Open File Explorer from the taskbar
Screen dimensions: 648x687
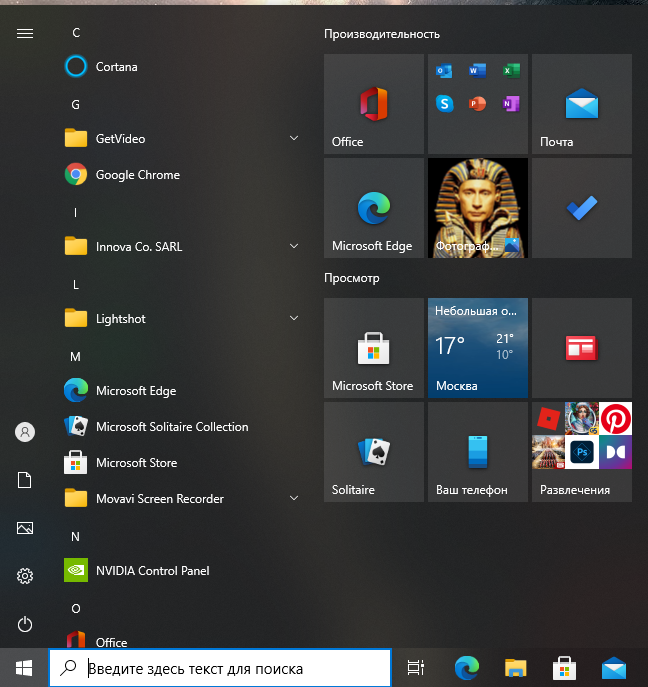516,668
